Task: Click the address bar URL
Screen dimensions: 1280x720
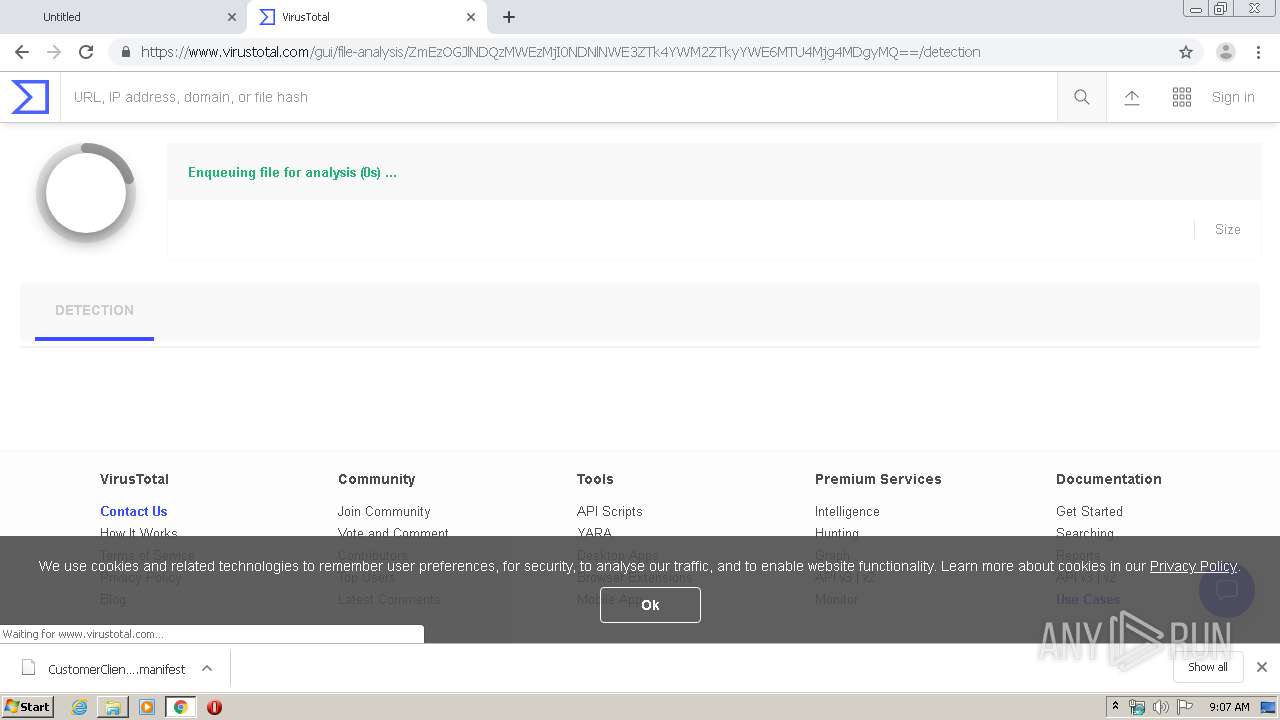Action: tap(560, 52)
